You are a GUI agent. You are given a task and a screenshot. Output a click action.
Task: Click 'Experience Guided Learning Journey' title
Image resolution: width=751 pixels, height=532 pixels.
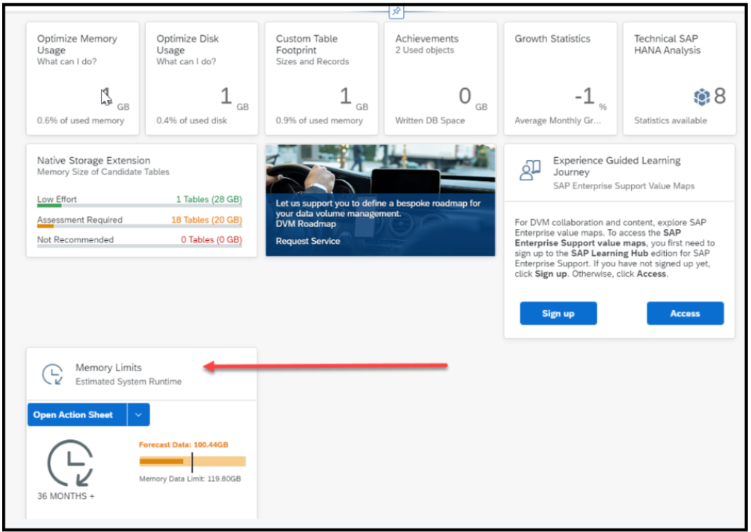(616, 166)
